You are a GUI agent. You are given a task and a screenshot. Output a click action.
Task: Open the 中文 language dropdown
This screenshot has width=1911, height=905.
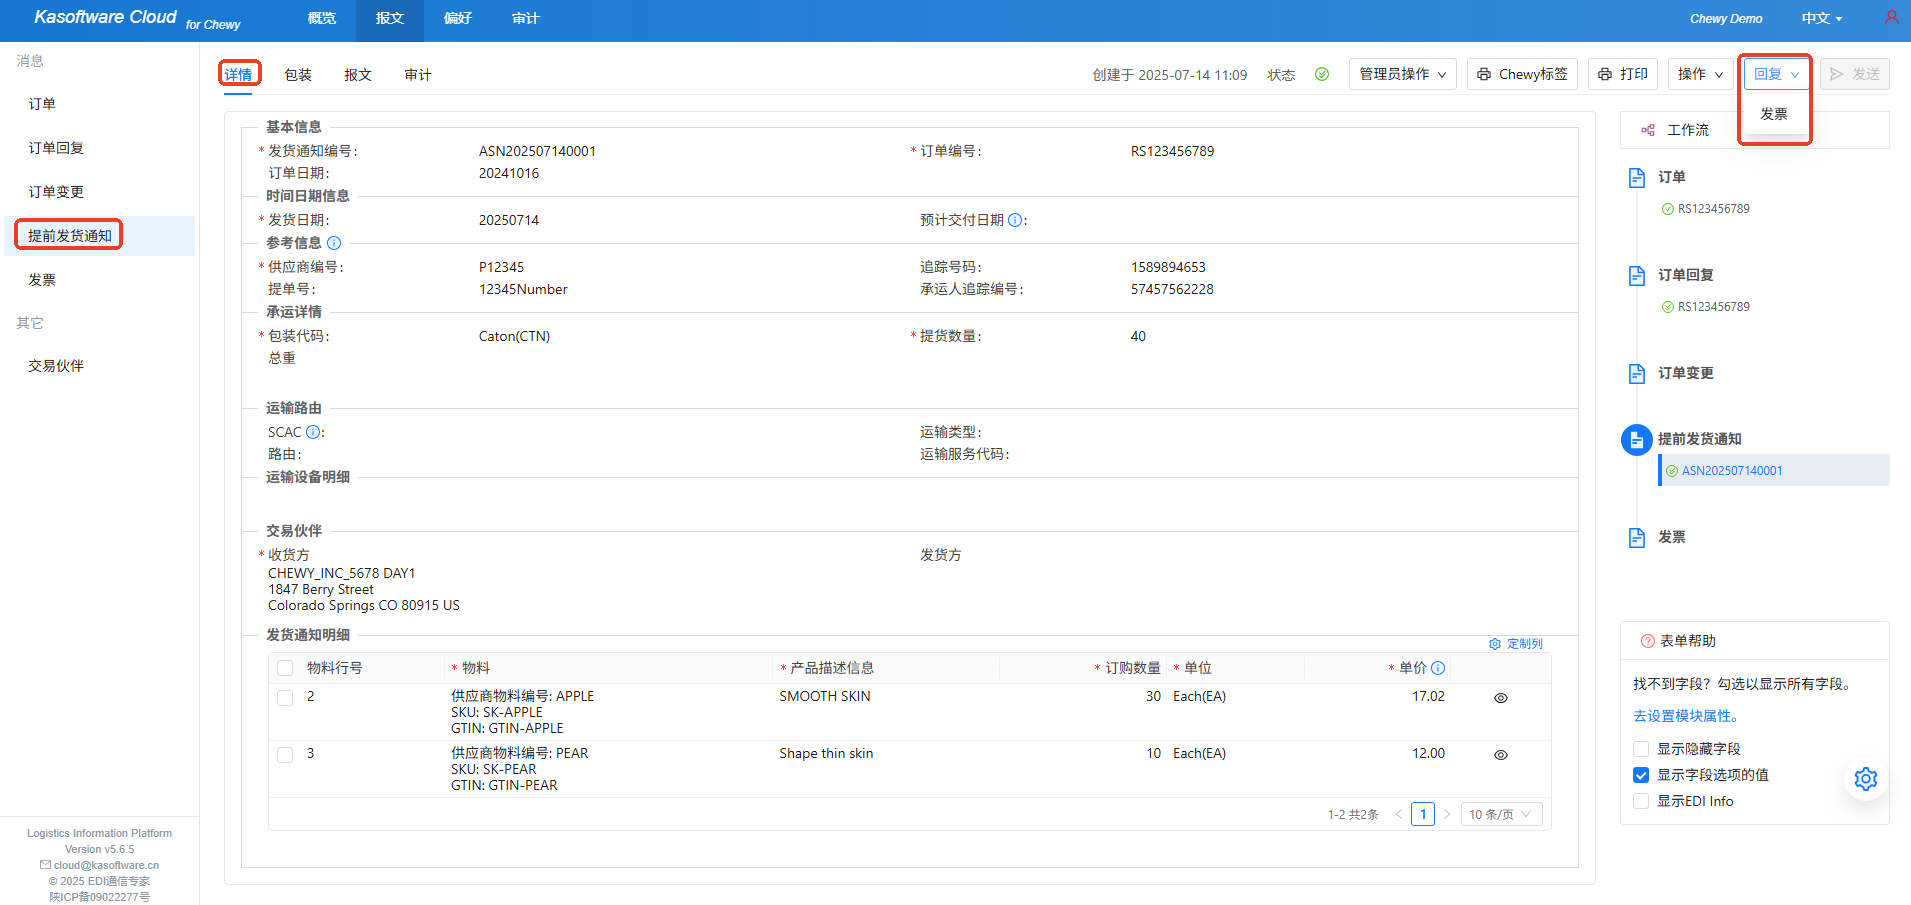(x=1822, y=18)
